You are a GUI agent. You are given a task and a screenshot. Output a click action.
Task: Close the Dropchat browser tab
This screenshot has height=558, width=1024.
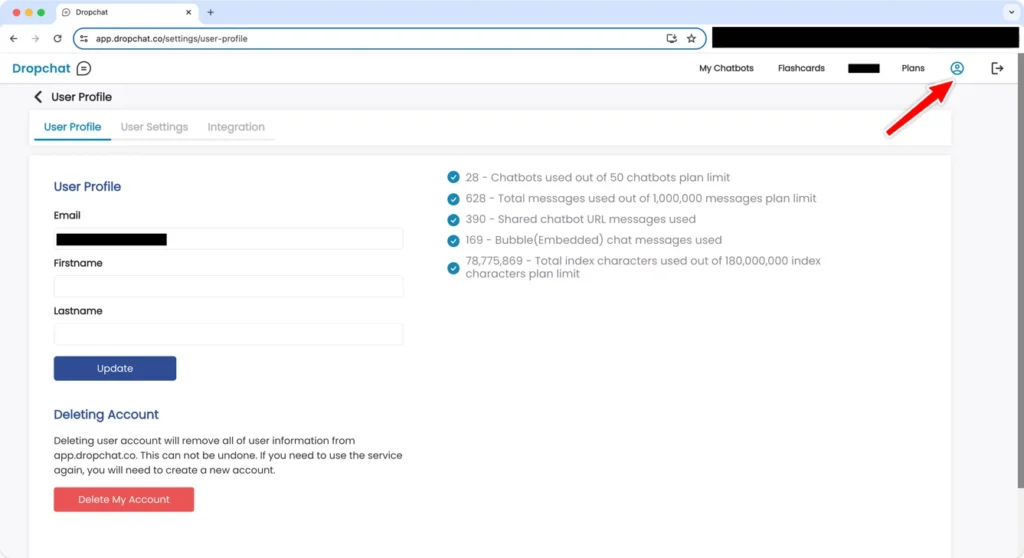[x=189, y=12]
